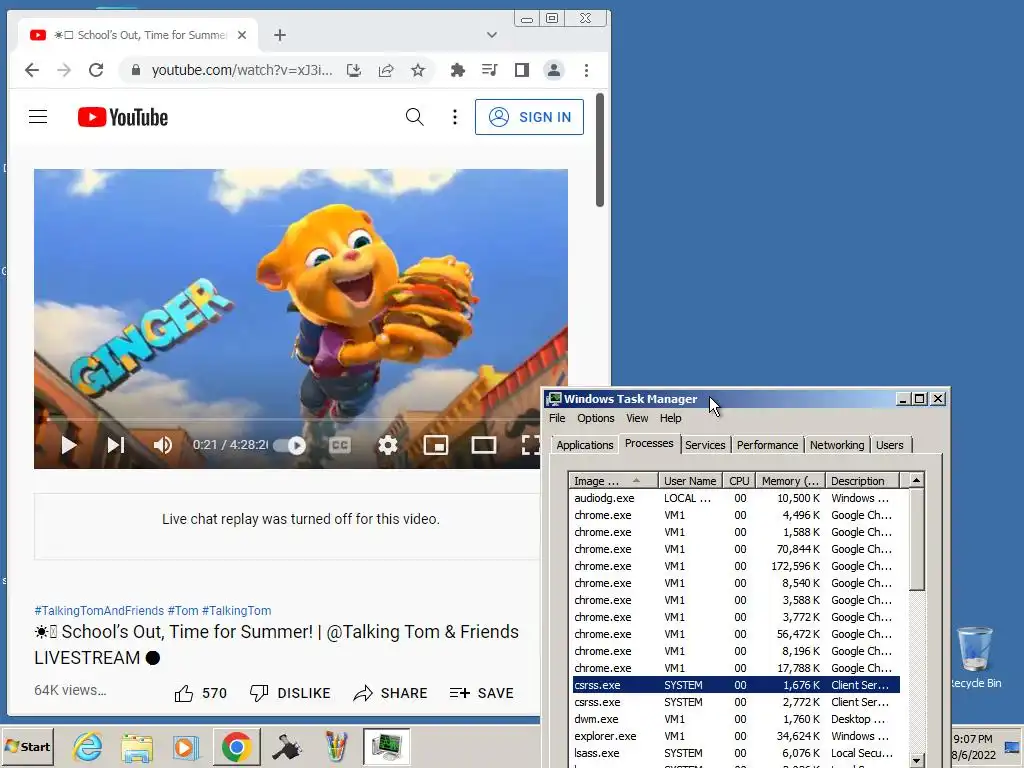Open Windows Explorer folder taskbar icon
Screen dimensions: 1024x768
click(x=136, y=746)
